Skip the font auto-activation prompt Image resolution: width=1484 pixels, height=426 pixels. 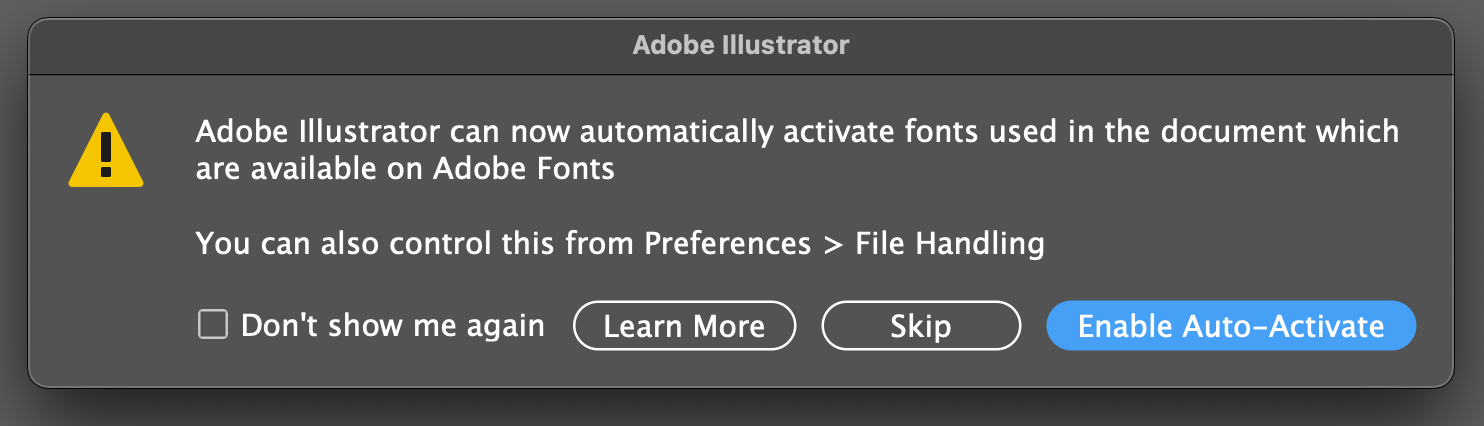point(921,326)
